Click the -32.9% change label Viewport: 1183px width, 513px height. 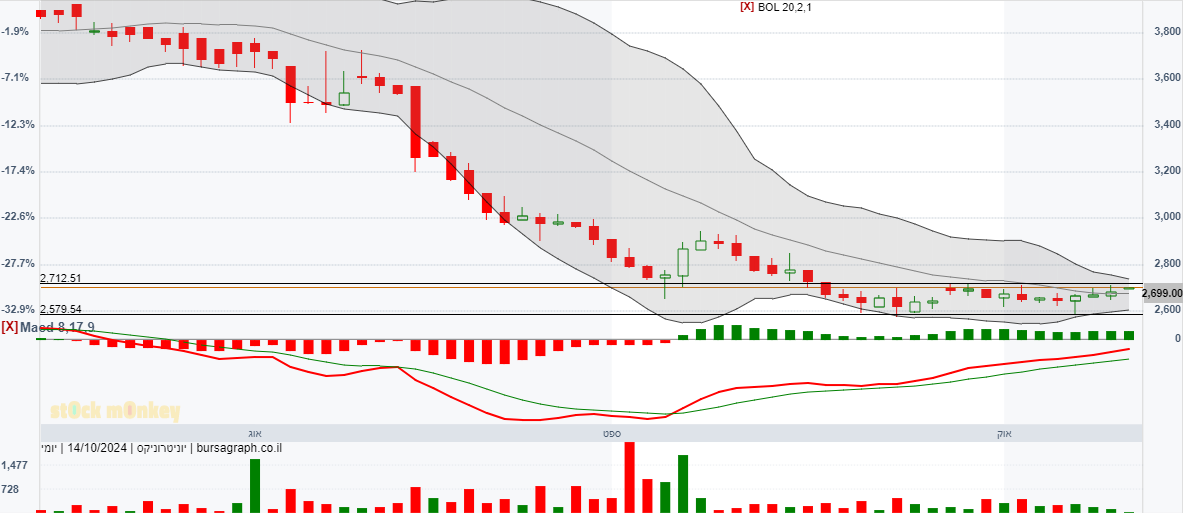(x=17, y=309)
